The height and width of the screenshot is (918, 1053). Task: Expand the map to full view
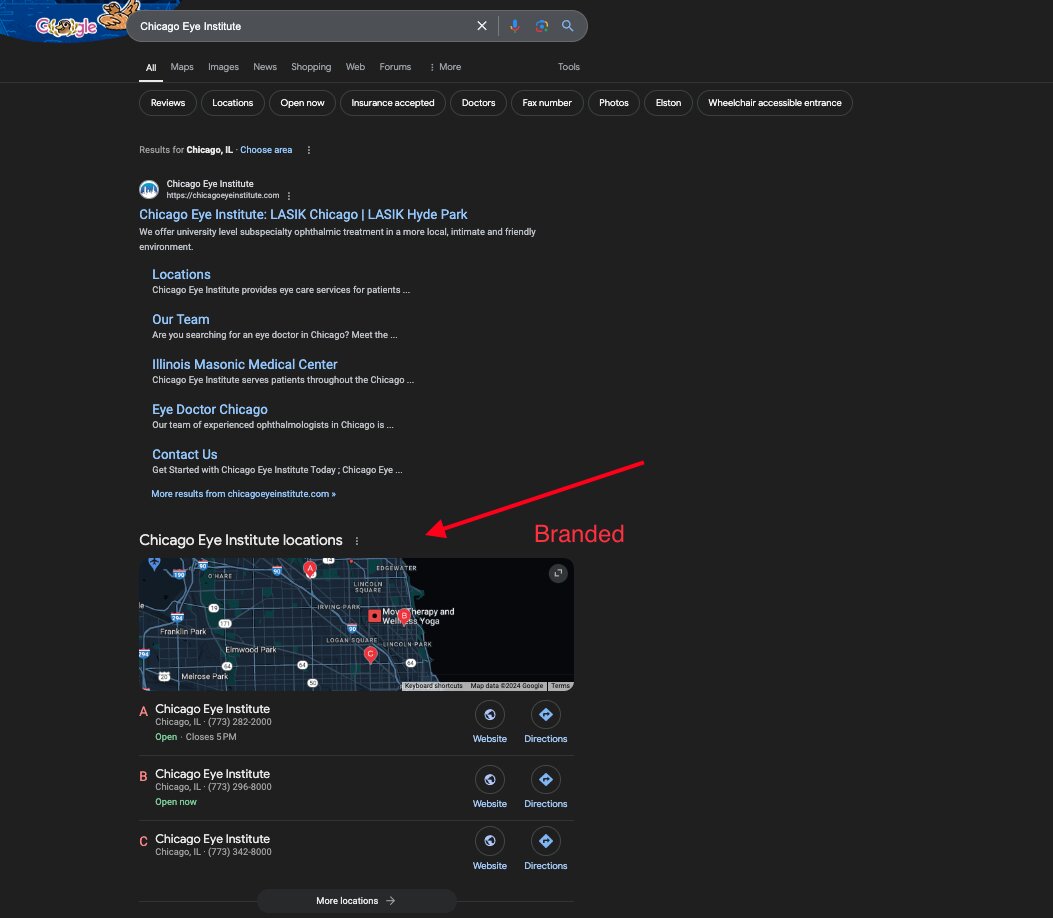(x=557, y=573)
